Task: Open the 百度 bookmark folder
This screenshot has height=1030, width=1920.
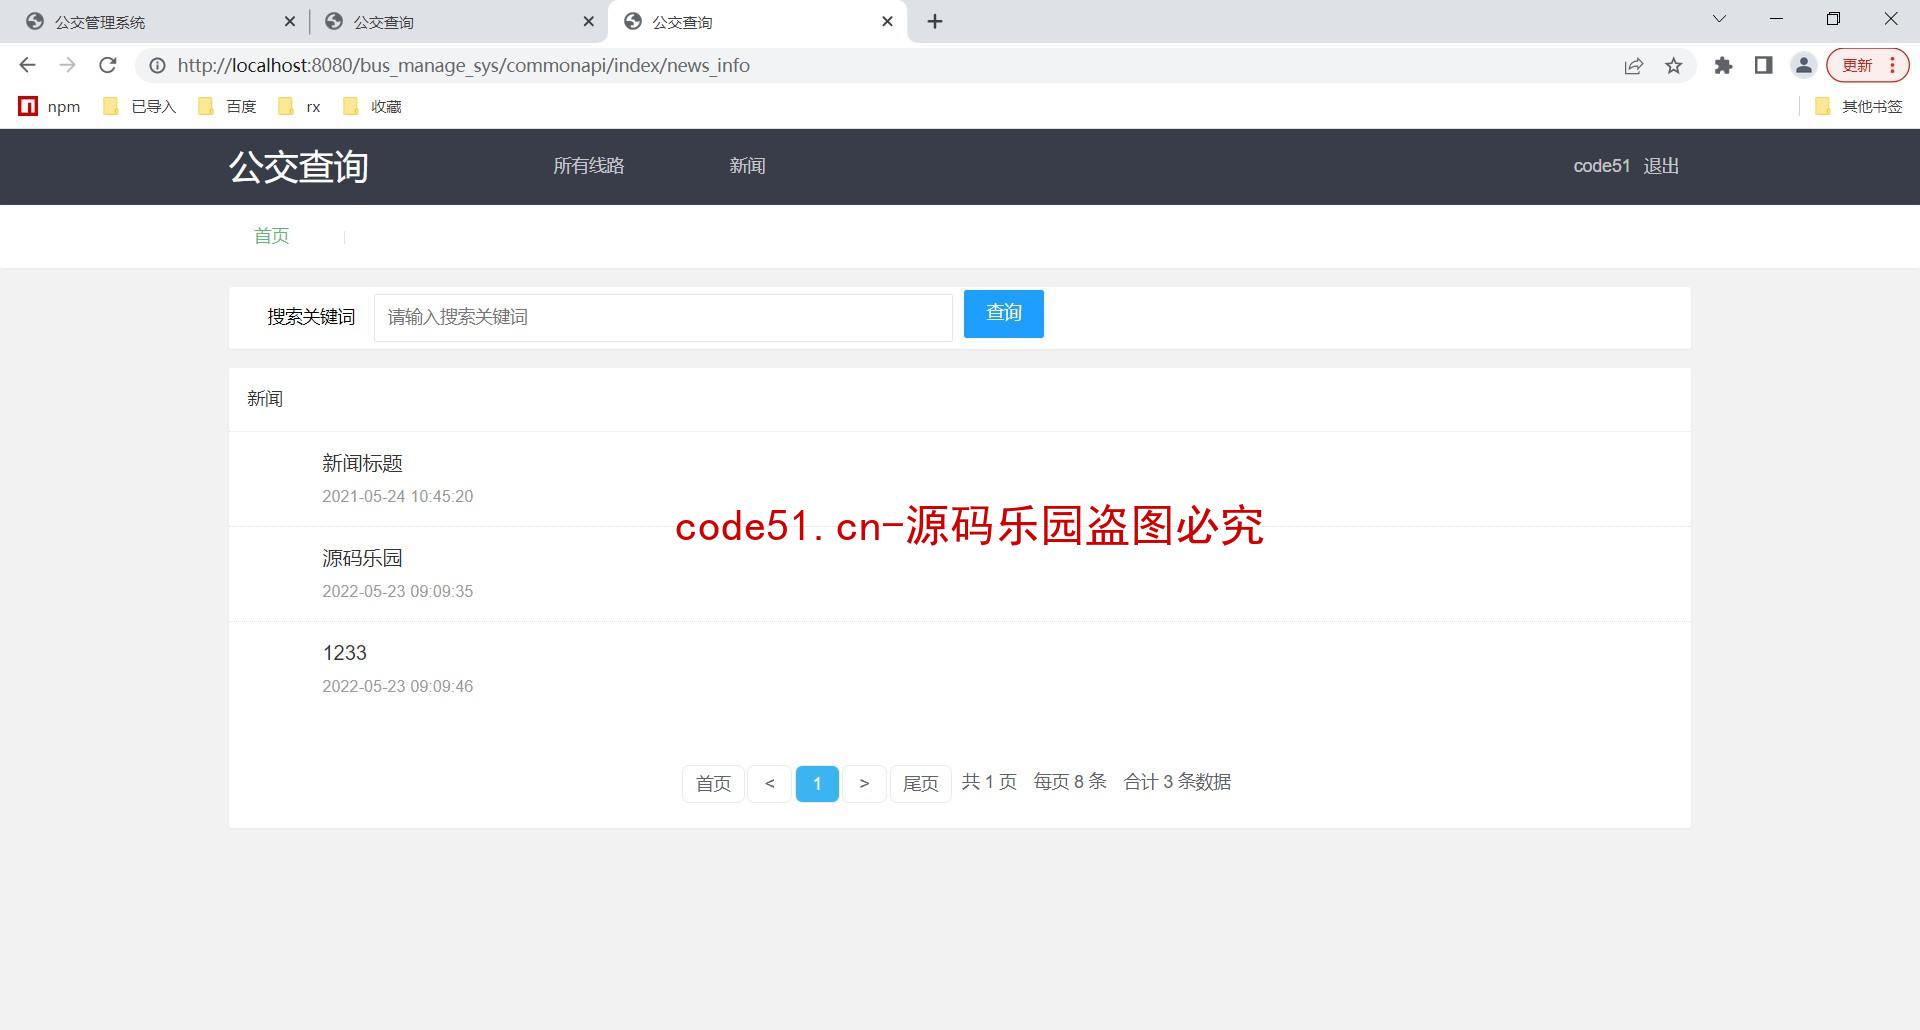Action: [228, 106]
